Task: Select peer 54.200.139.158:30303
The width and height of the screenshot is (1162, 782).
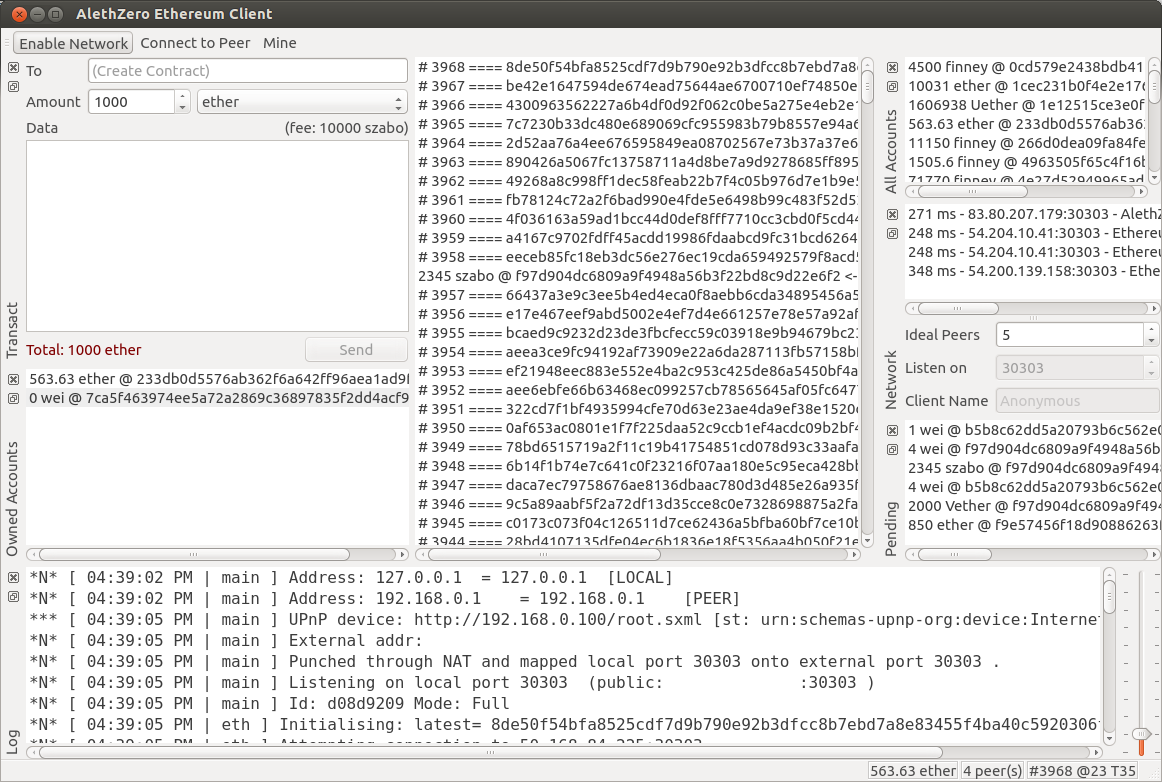Action: (x=1033, y=271)
